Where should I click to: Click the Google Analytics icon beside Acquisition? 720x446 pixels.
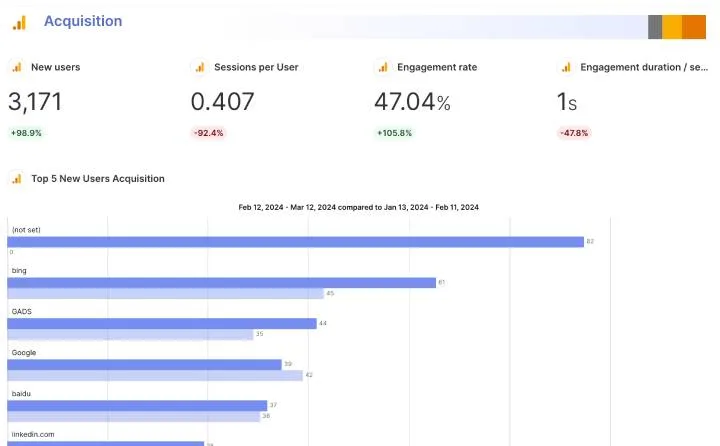tap(19, 23)
